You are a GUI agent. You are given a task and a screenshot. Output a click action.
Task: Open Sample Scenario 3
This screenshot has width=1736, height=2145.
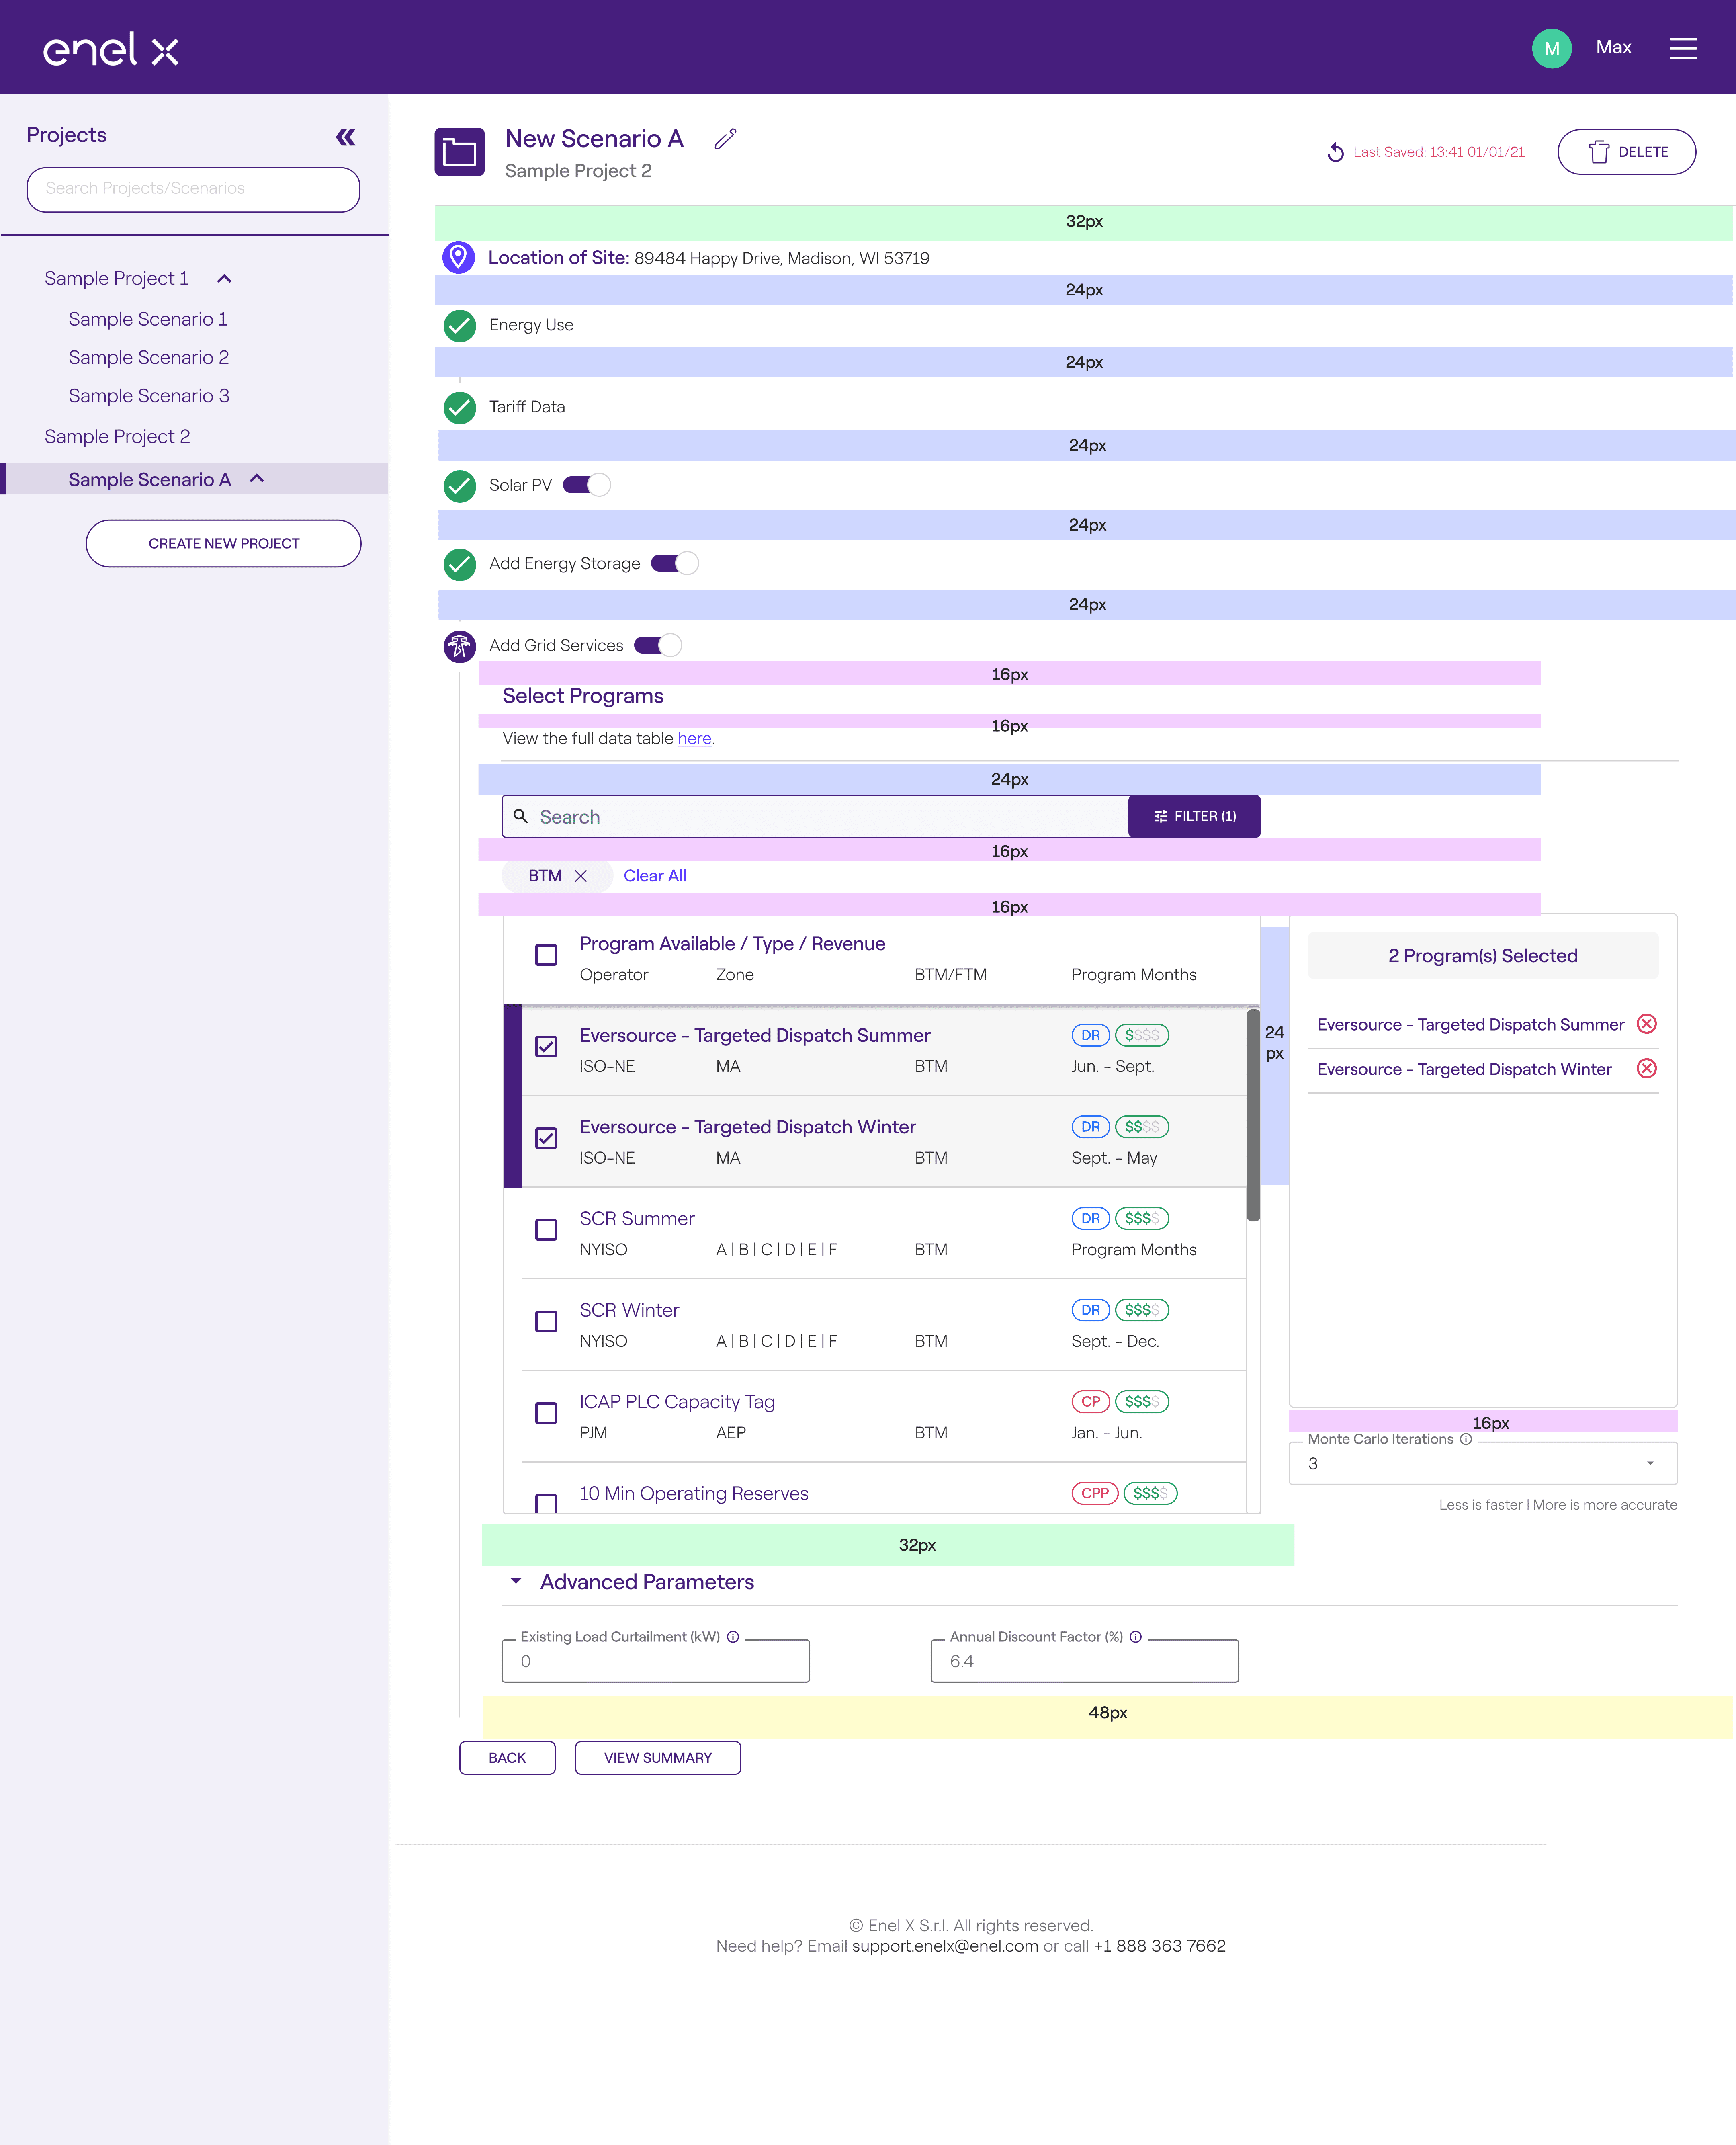tap(149, 396)
